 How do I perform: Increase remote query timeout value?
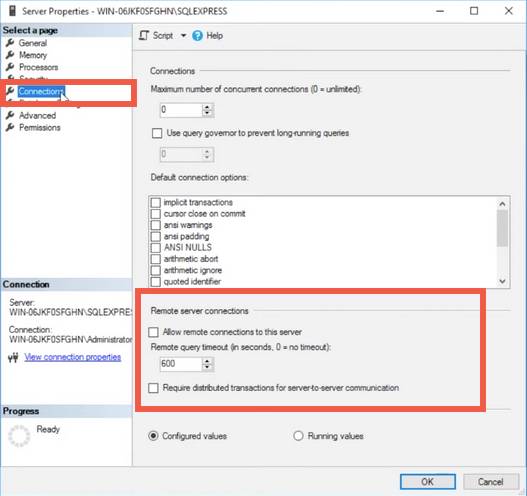pyautogui.click(x=207, y=361)
